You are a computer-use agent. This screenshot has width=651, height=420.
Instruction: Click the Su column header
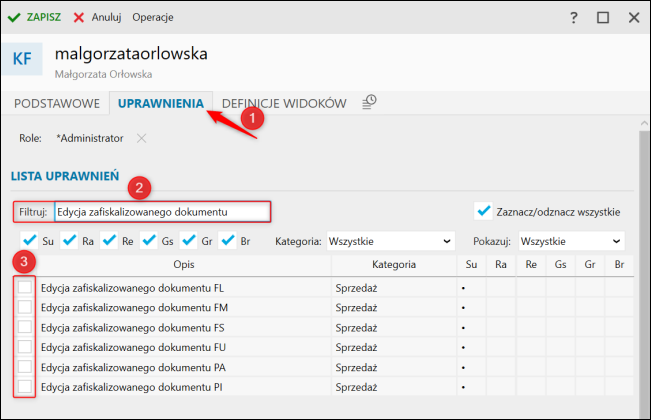pyautogui.click(x=471, y=265)
